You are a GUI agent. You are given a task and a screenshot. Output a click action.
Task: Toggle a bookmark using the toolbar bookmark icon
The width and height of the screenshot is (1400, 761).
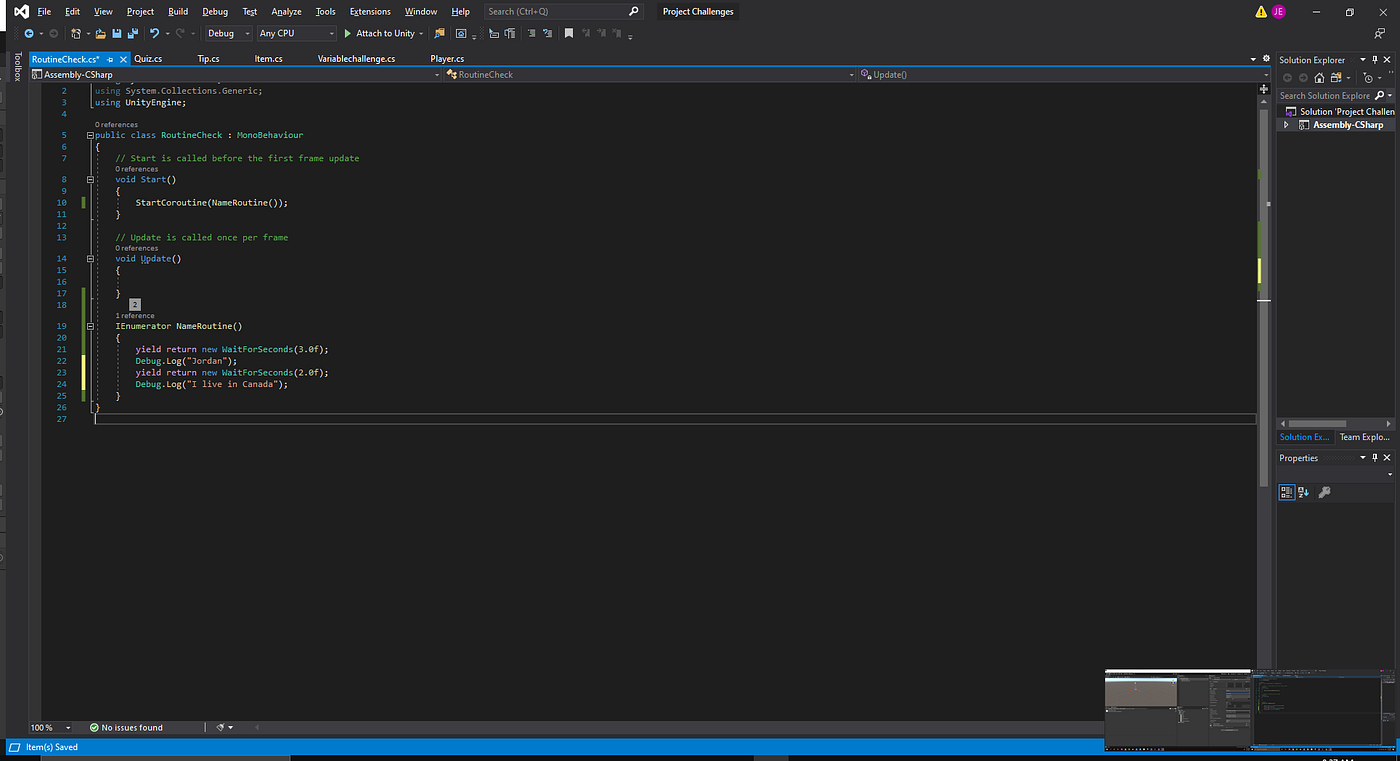click(x=568, y=33)
